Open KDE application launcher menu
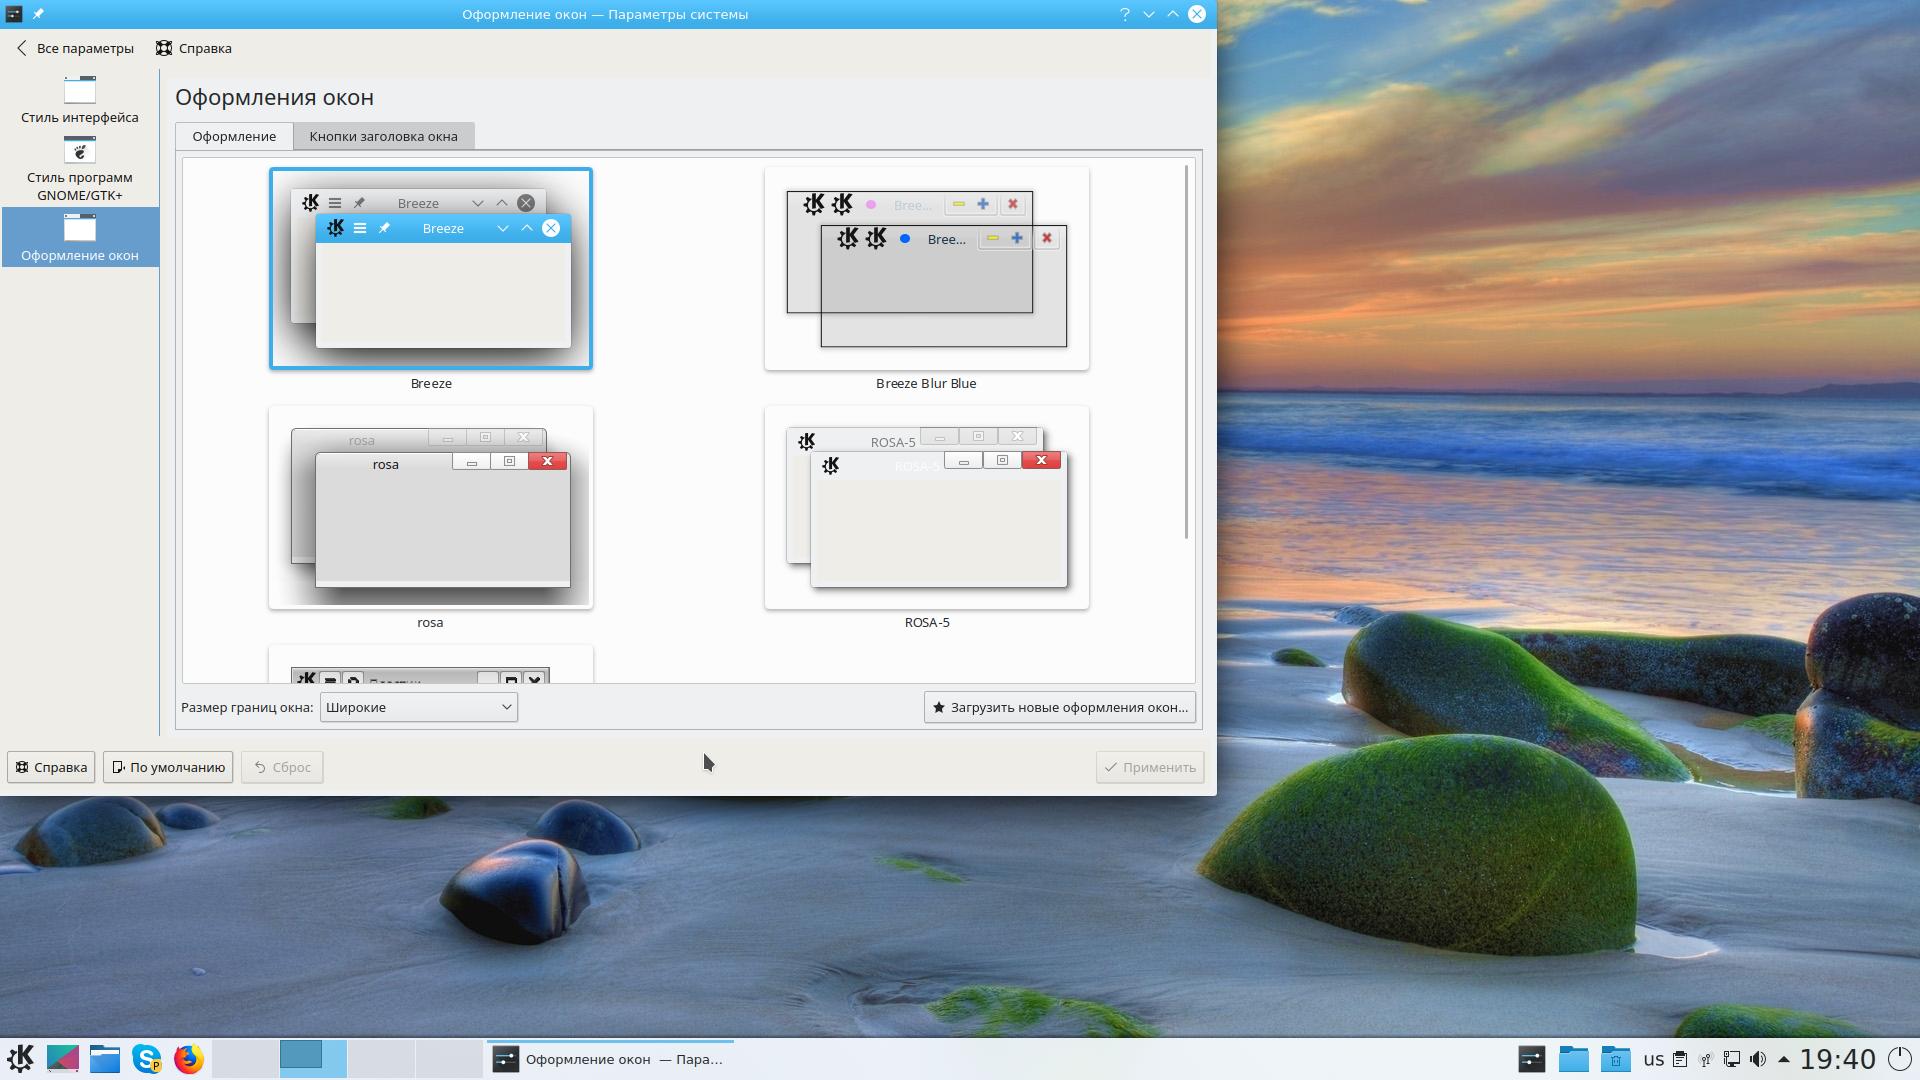The image size is (1920, 1080). pyautogui.click(x=20, y=1059)
